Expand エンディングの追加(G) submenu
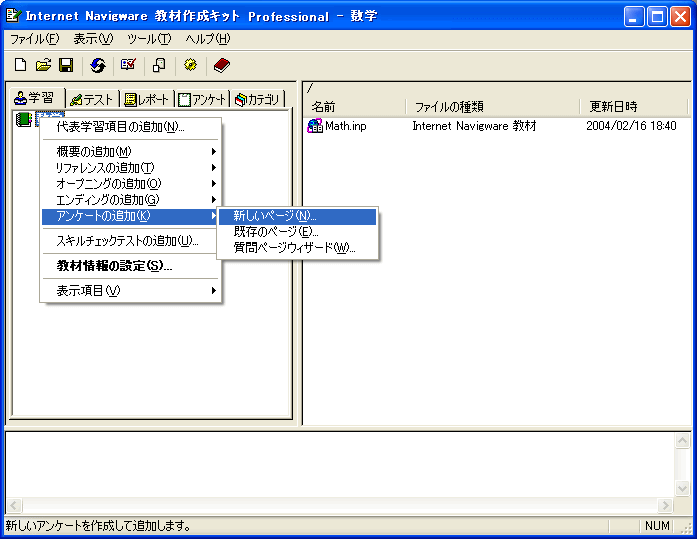The width and height of the screenshot is (697, 539). [131, 200]
